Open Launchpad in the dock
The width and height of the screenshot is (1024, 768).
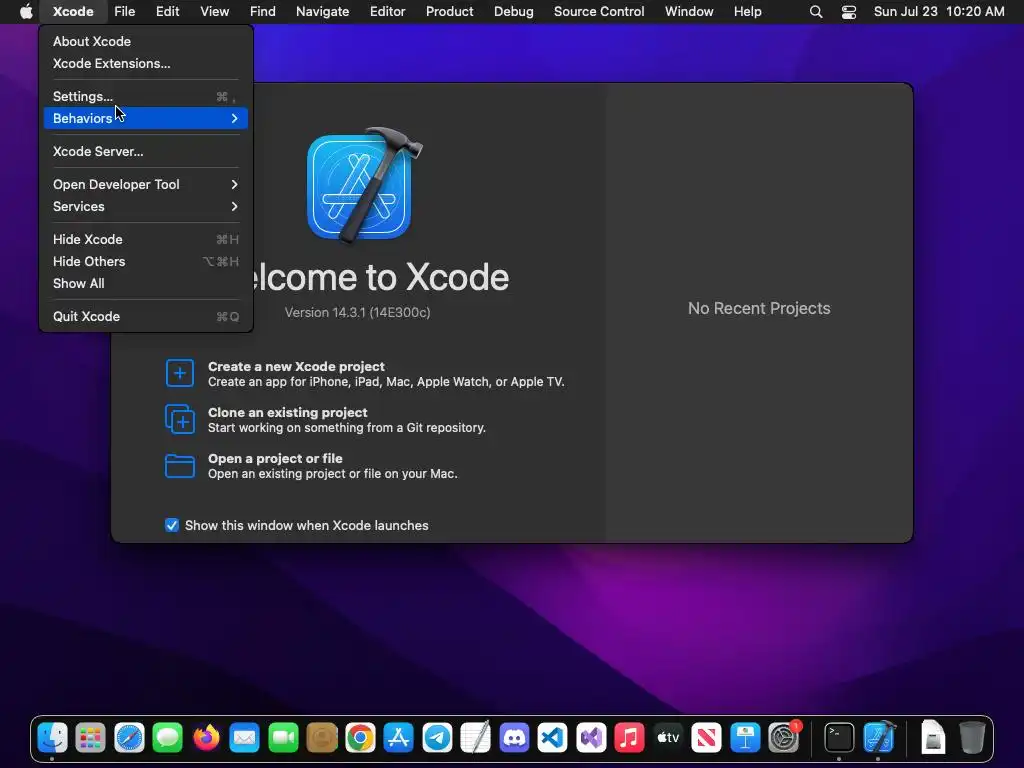[x=91, y=738]
